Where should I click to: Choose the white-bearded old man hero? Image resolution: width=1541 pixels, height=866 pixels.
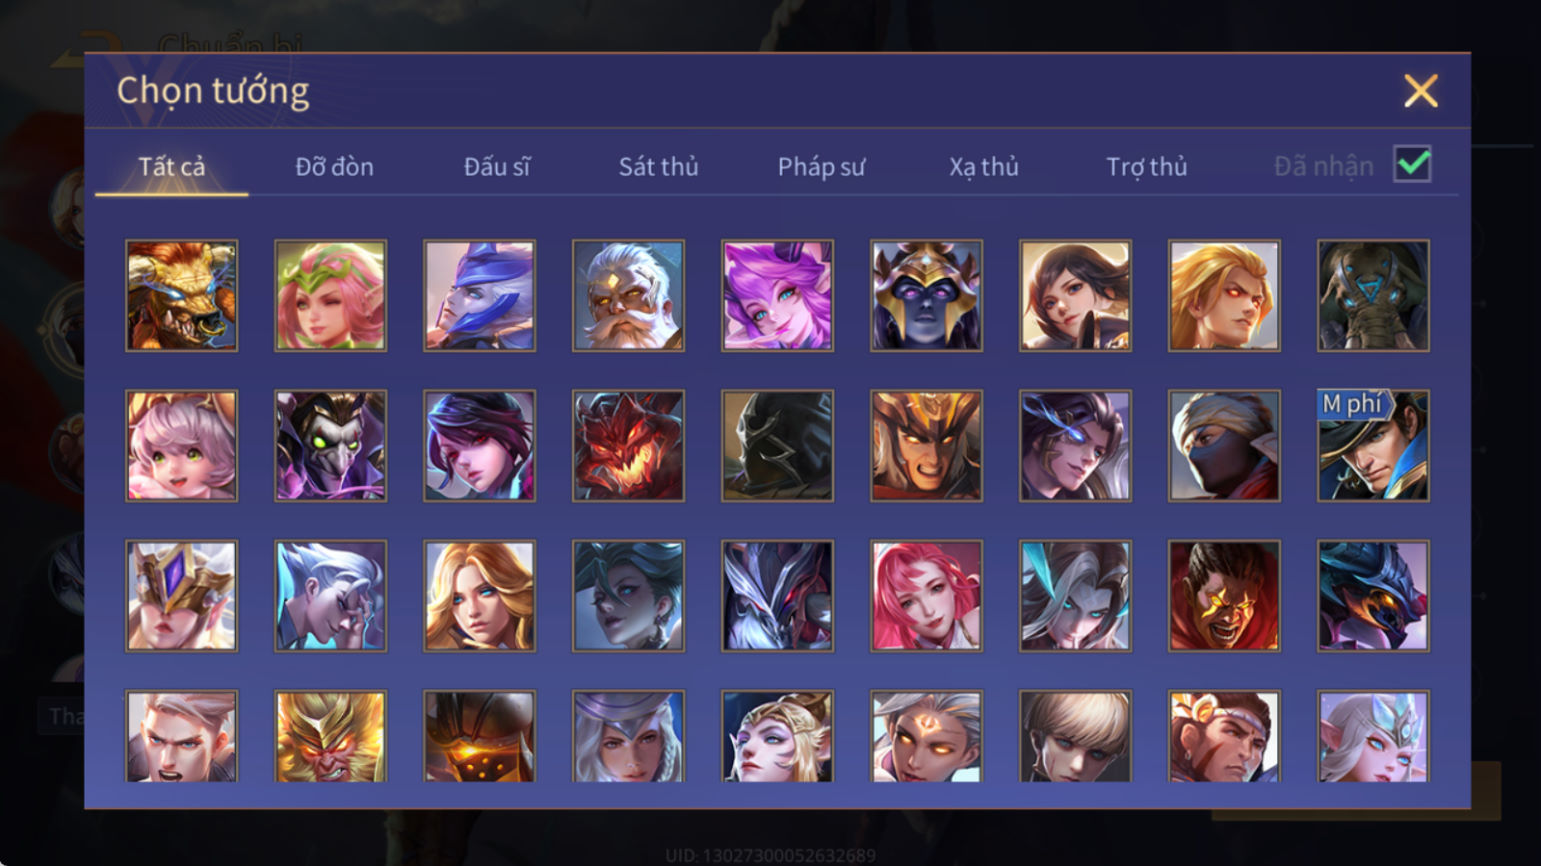[x=628, y=295]
